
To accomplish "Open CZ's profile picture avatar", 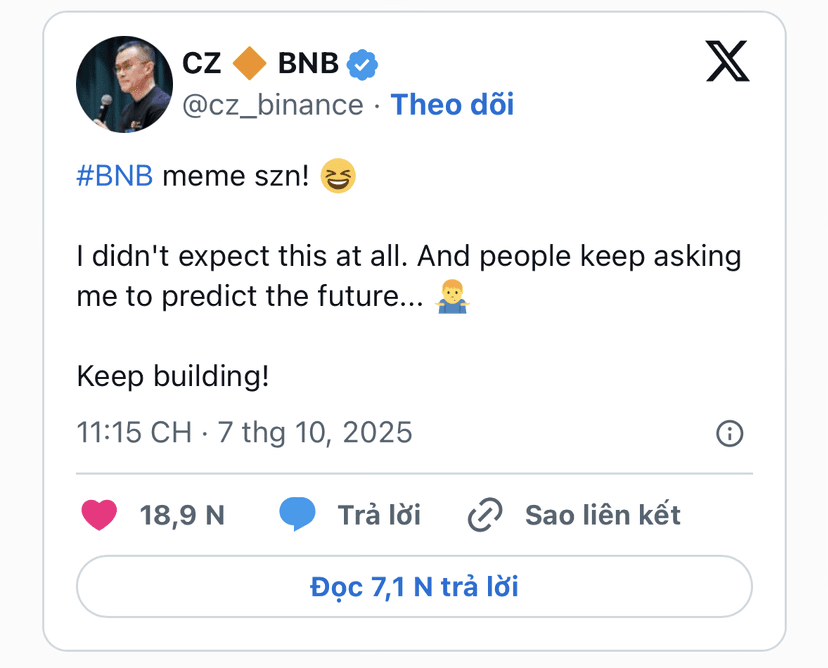I will pyautogui.click(x=124, y=84).
